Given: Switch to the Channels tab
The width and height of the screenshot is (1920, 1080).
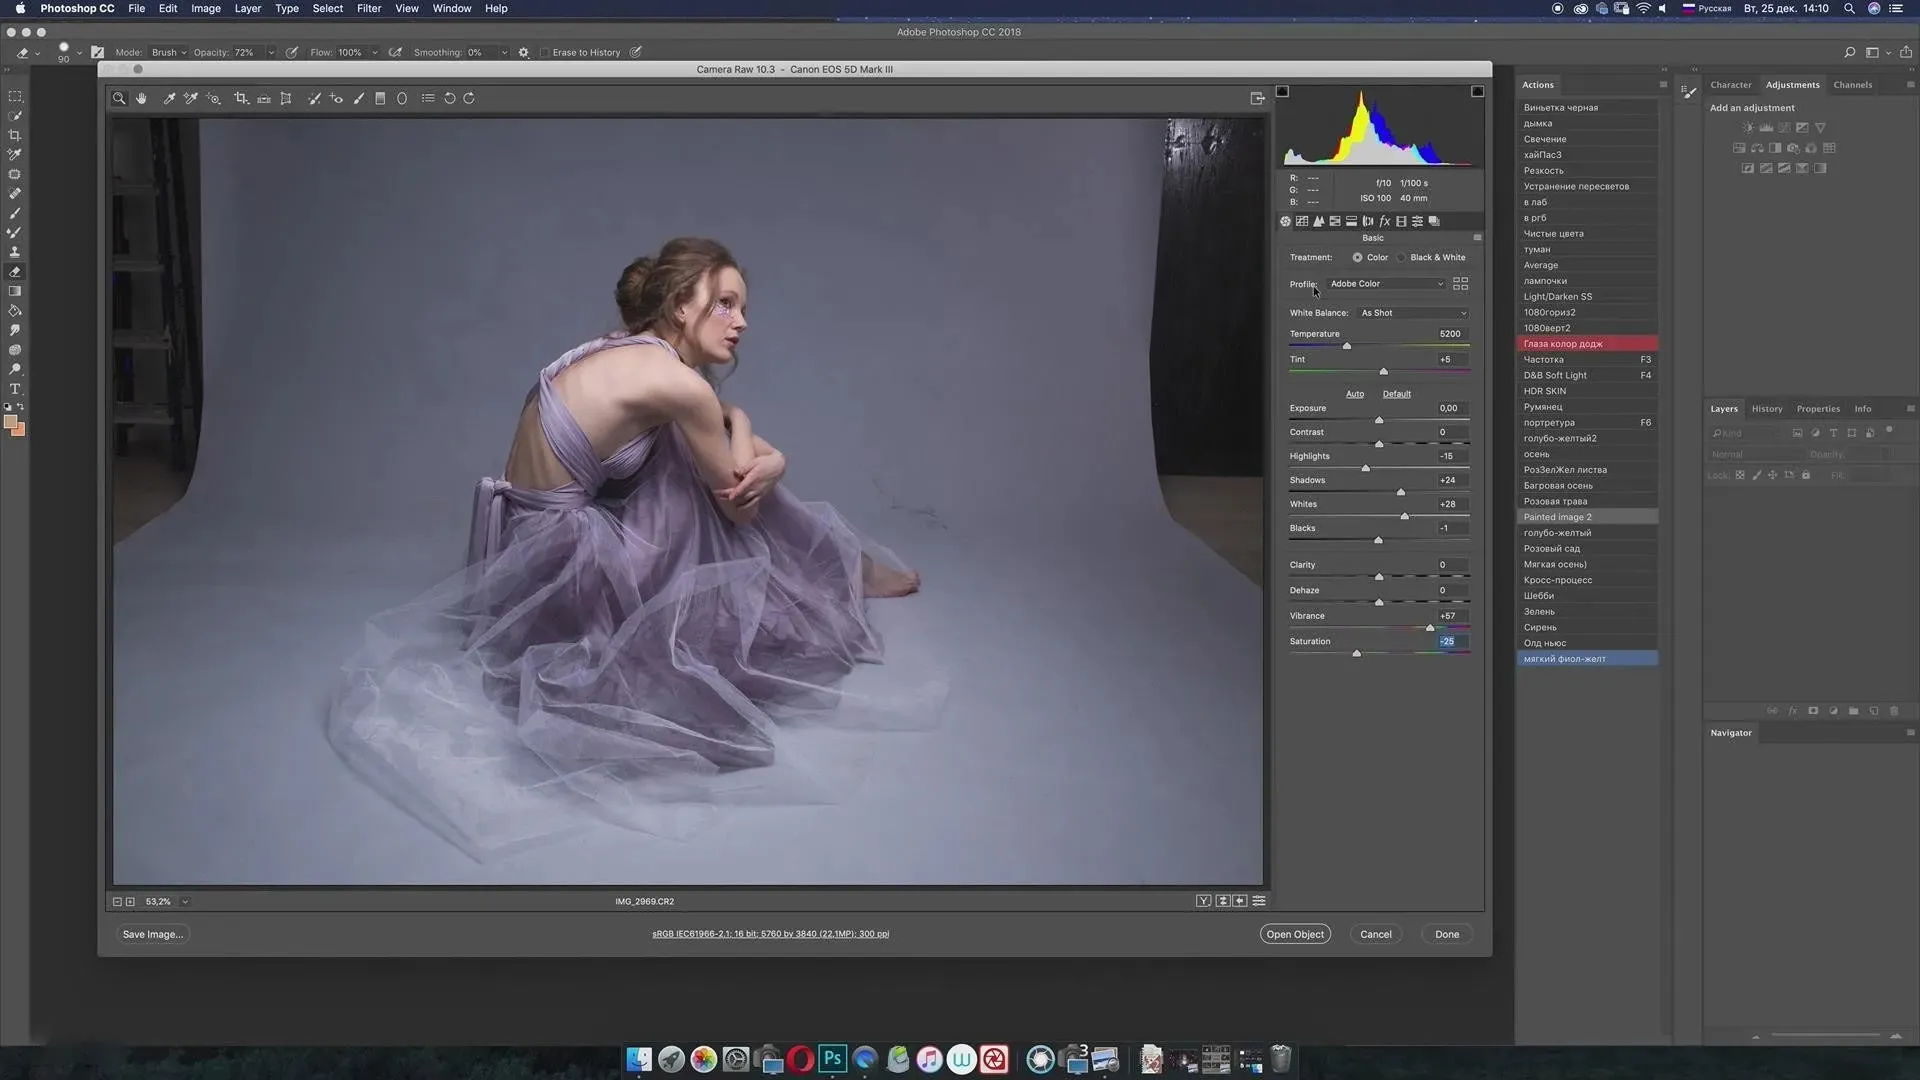Looking at the screenshot, I should coord(1852,85).
